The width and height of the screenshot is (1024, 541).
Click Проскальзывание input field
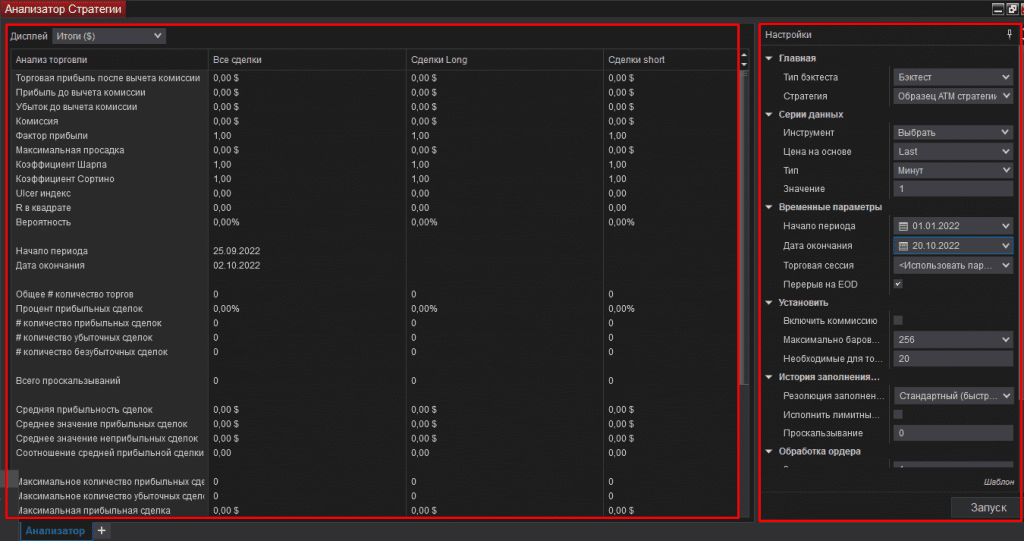953,433
